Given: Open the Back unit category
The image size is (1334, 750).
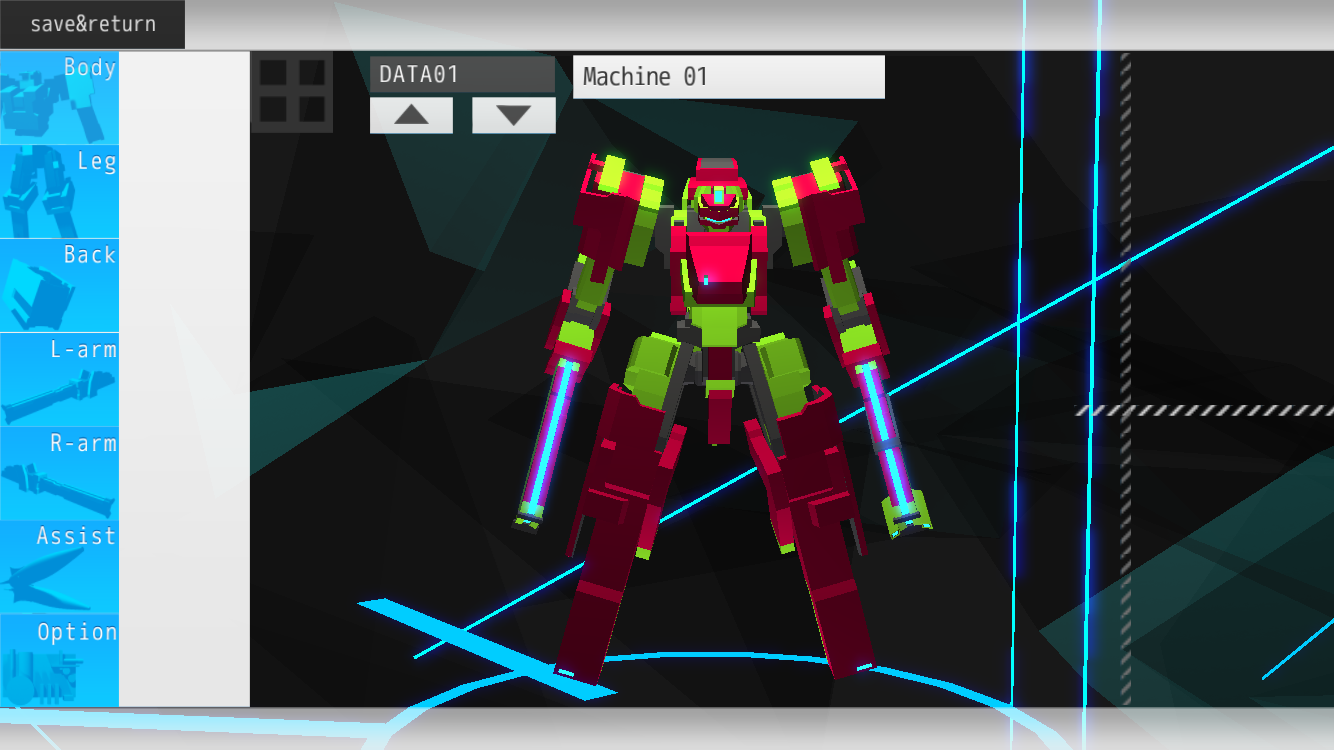Looking at the screenshot, I should pyautogui.click(x=59, y=285).
